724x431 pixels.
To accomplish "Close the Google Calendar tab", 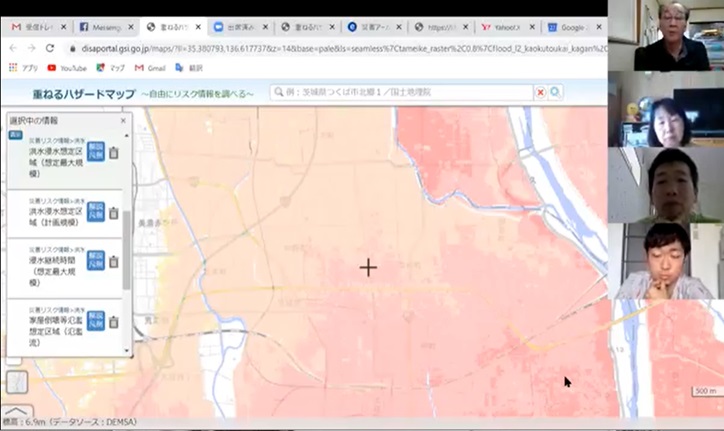I will click(x=599, y=27).
